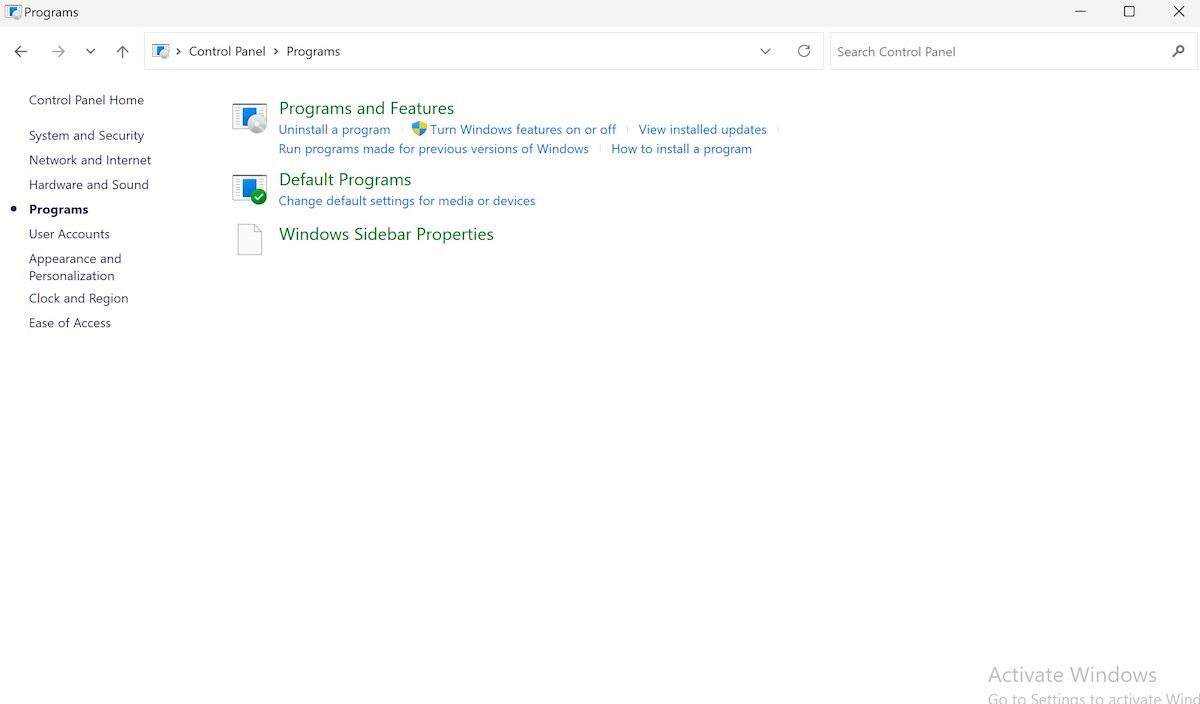The image size is (1200, 704).
Task: Click the Default Programs icon
Action: pyautogui.click(x=248, y=188)
